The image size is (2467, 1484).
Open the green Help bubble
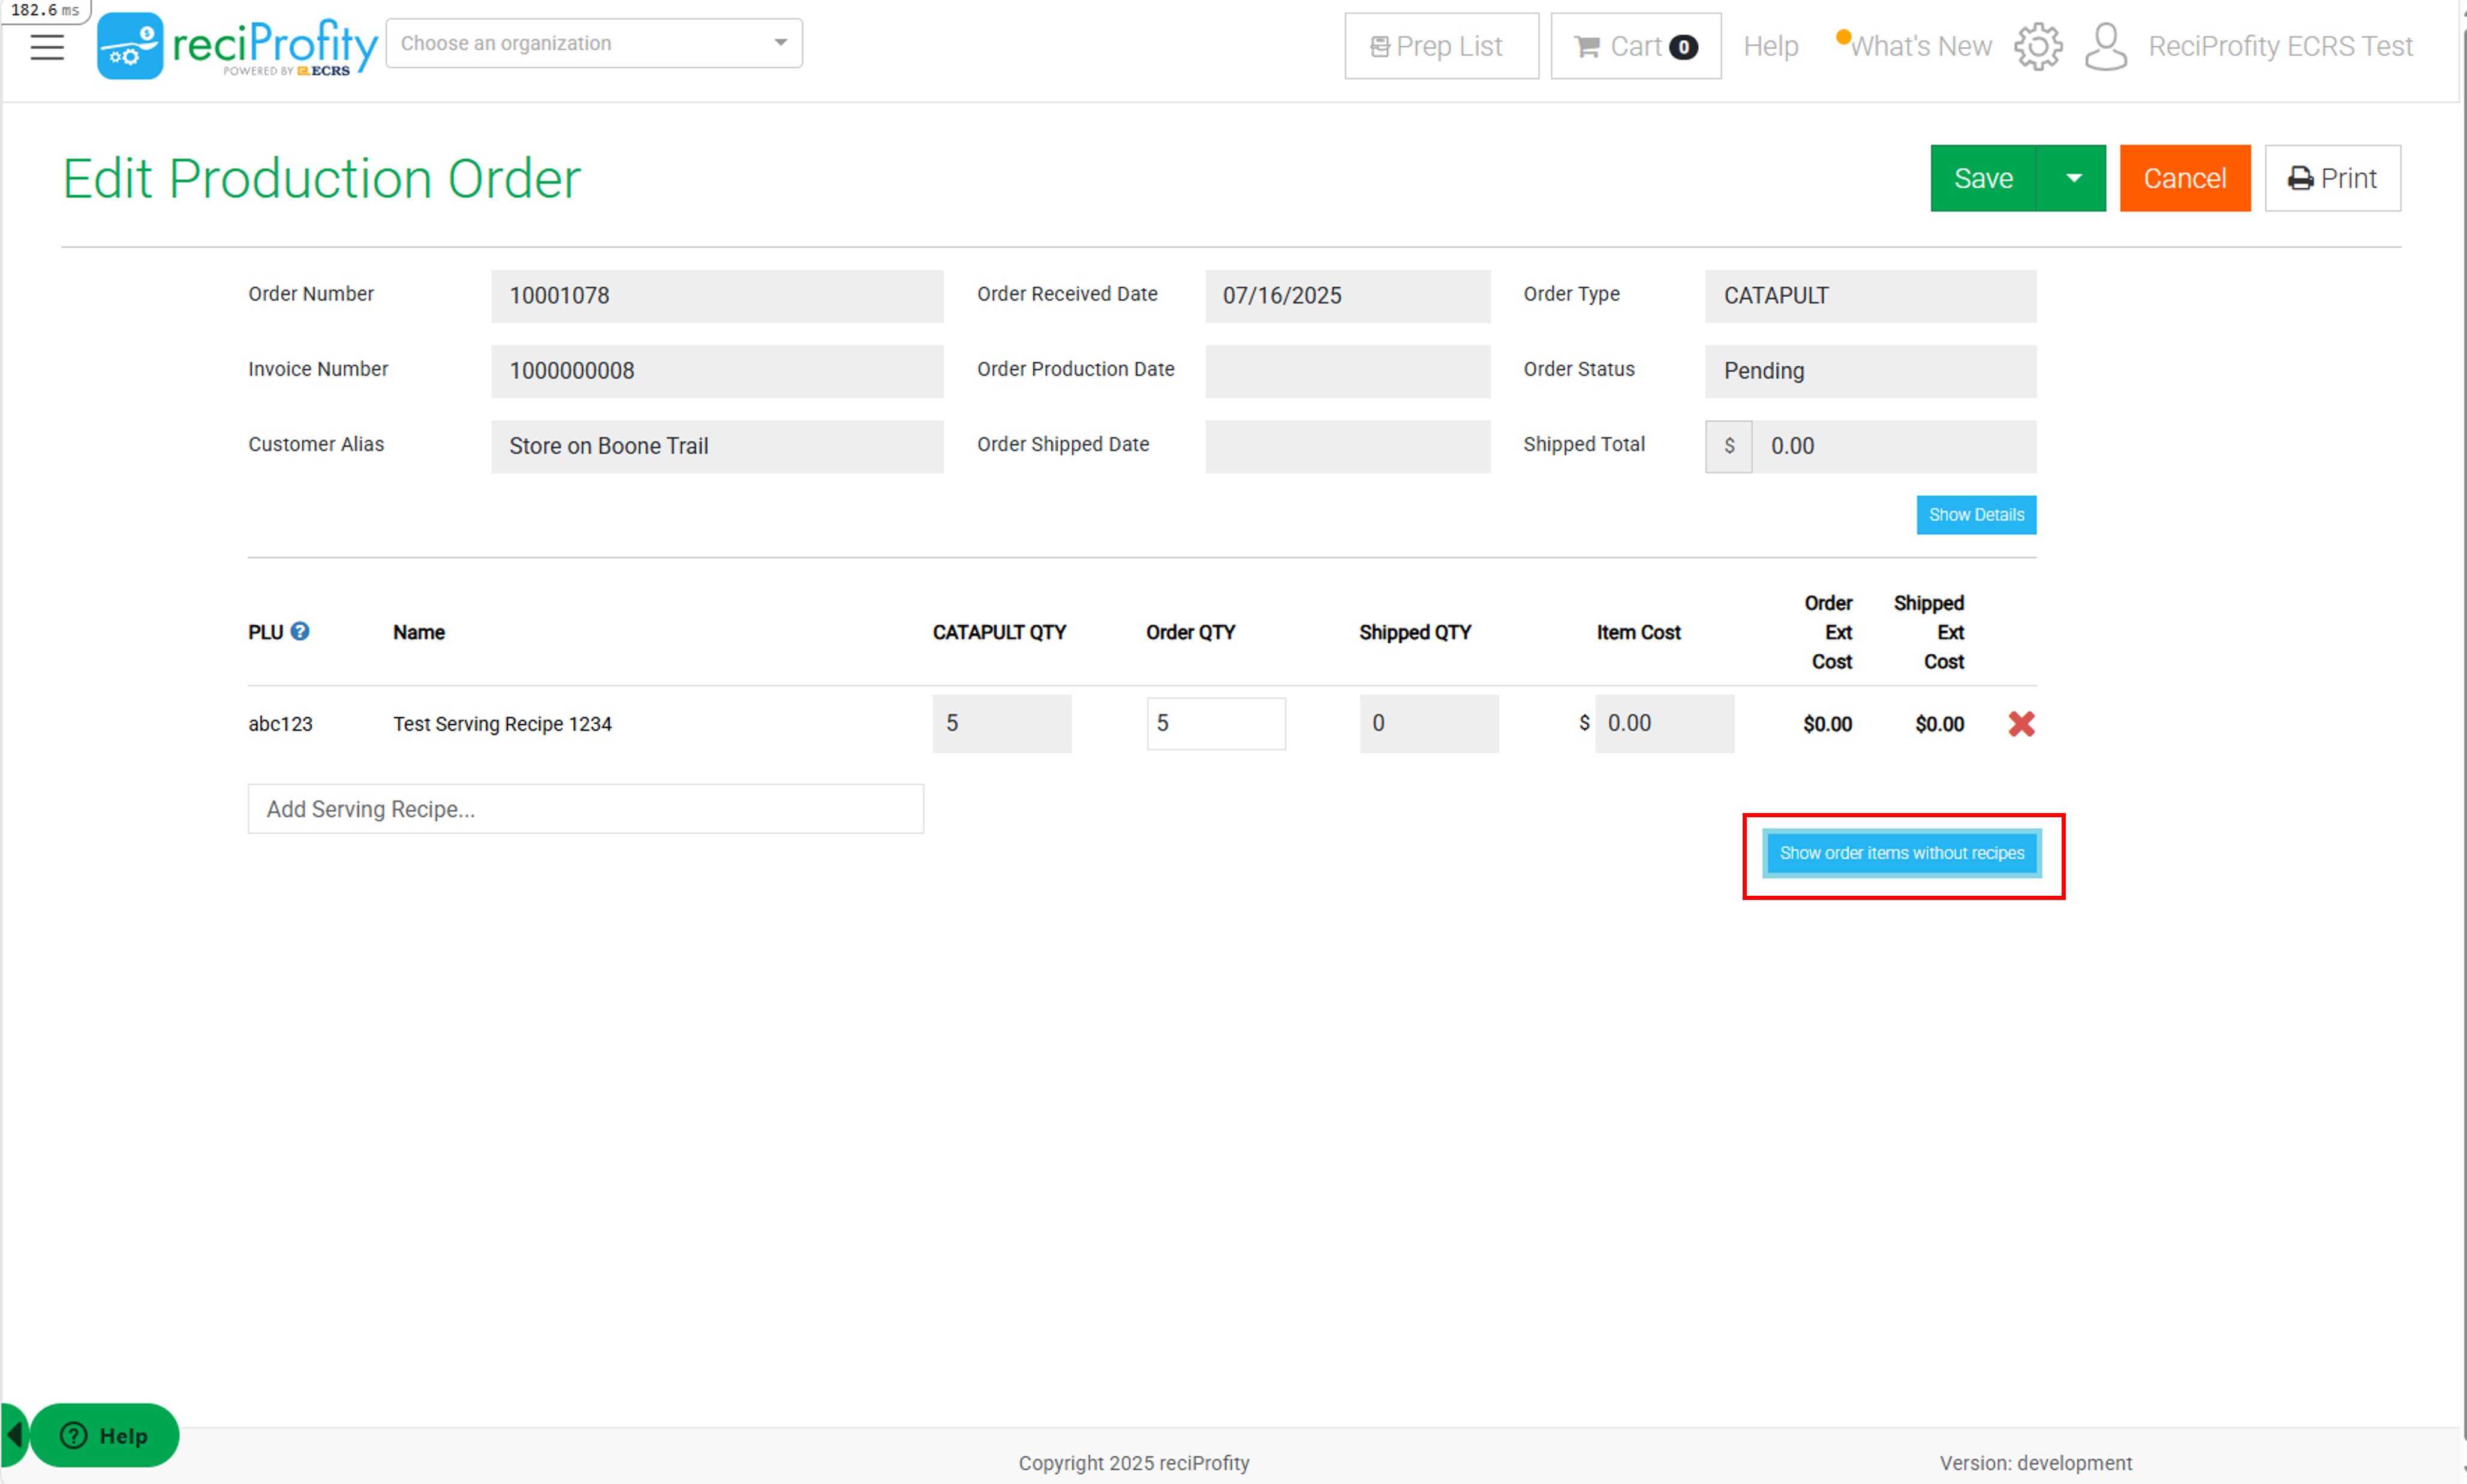pyautogui.click(x=105, y=1435)
